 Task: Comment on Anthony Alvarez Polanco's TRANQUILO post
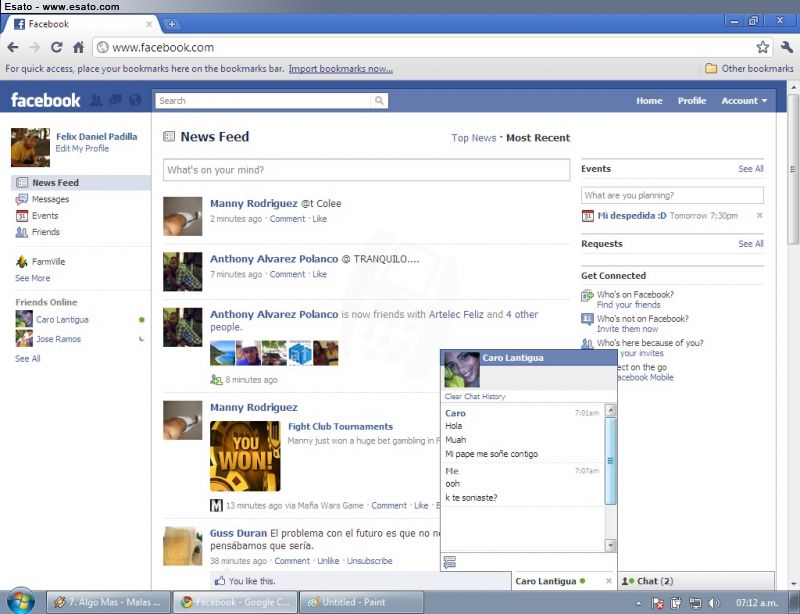[x=287, y=274]
